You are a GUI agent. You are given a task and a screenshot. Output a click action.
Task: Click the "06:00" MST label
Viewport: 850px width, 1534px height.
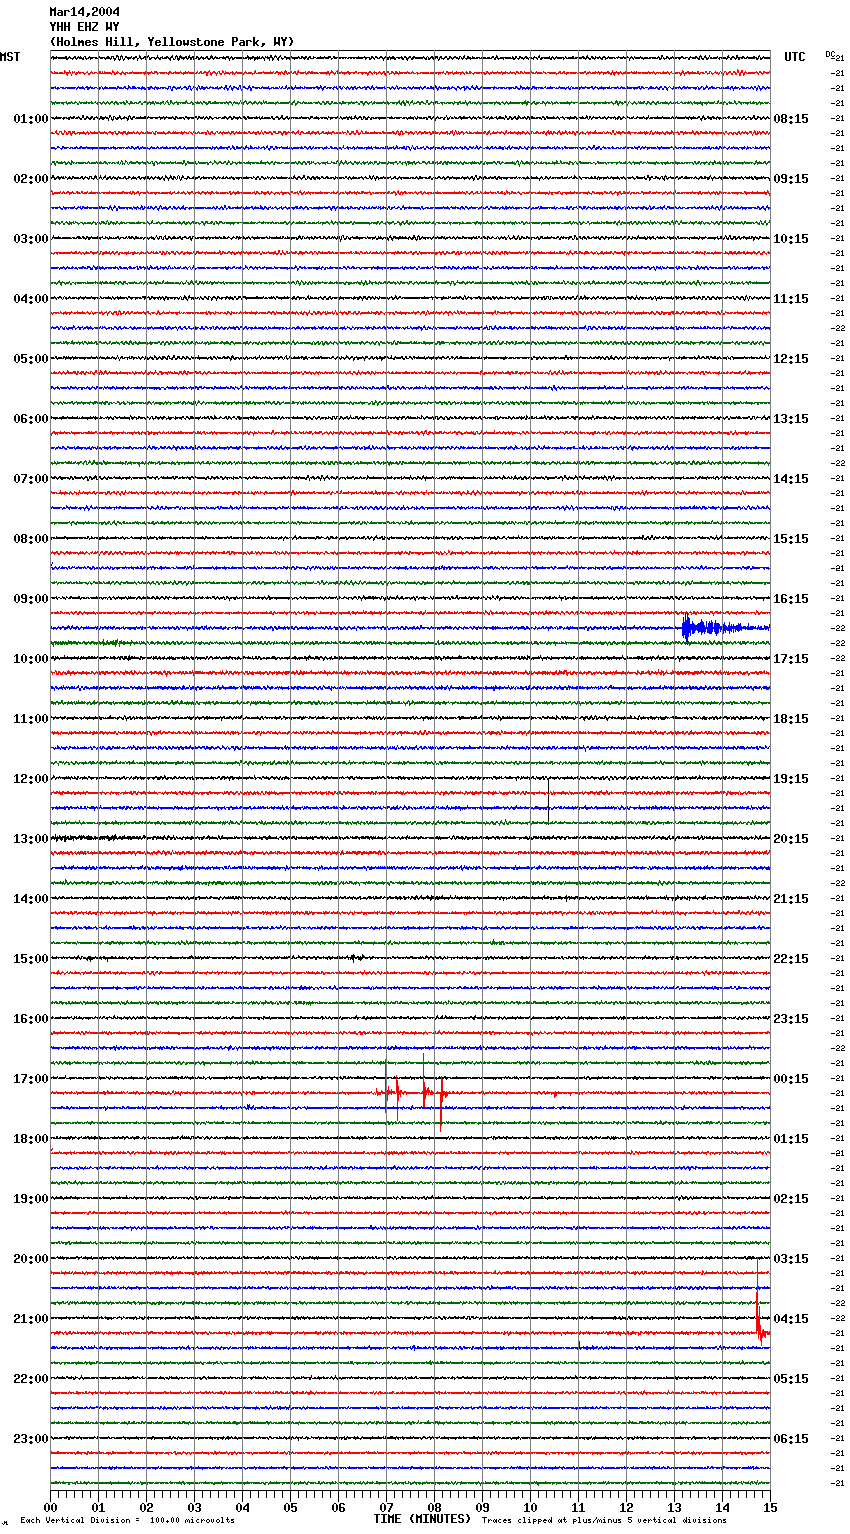pyautogui.click(x=30, y=419)
